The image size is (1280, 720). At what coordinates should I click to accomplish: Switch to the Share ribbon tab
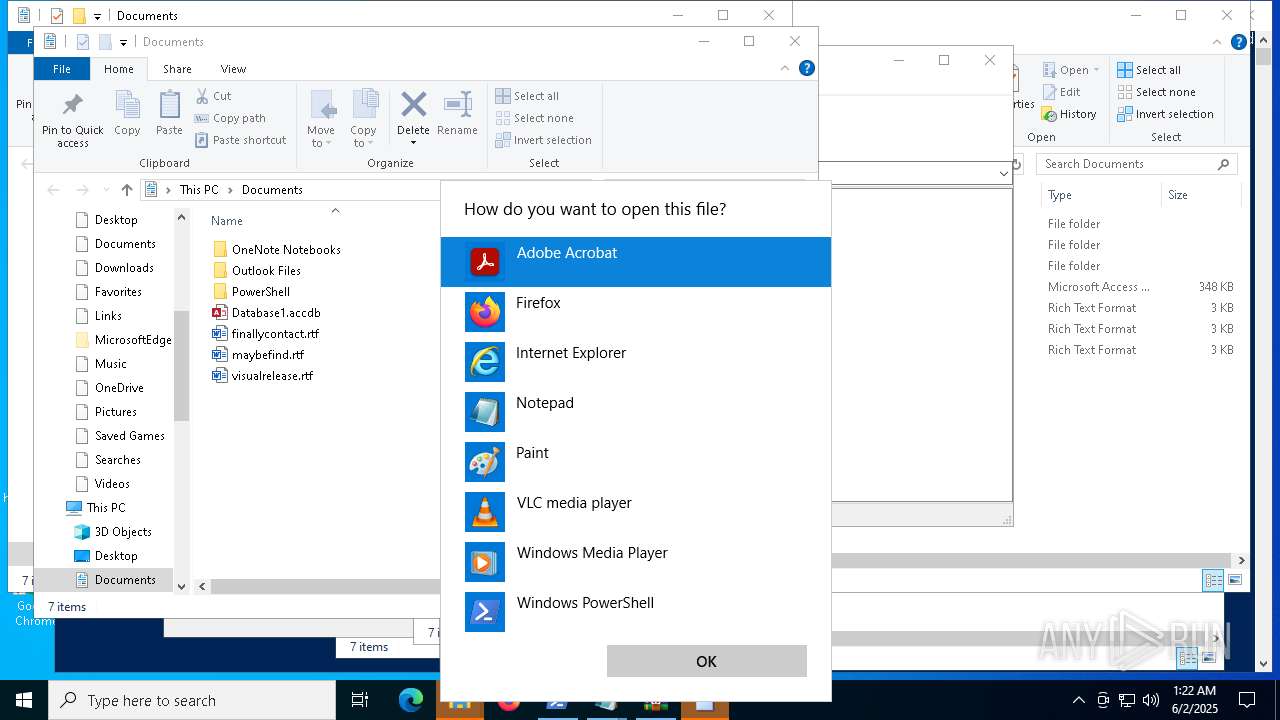coord(177,69)
